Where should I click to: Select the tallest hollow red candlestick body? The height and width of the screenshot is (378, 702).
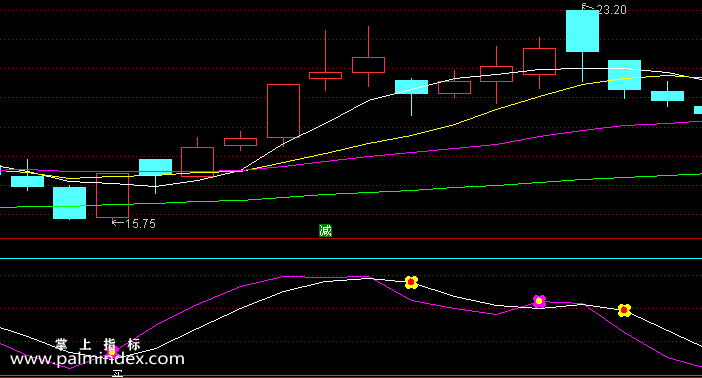point(283,111)
